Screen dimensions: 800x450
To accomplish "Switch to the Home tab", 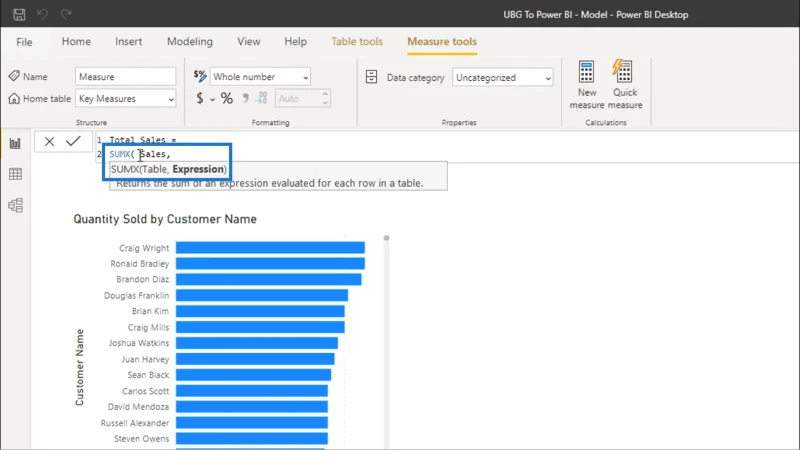I will (x=76, y=41).
